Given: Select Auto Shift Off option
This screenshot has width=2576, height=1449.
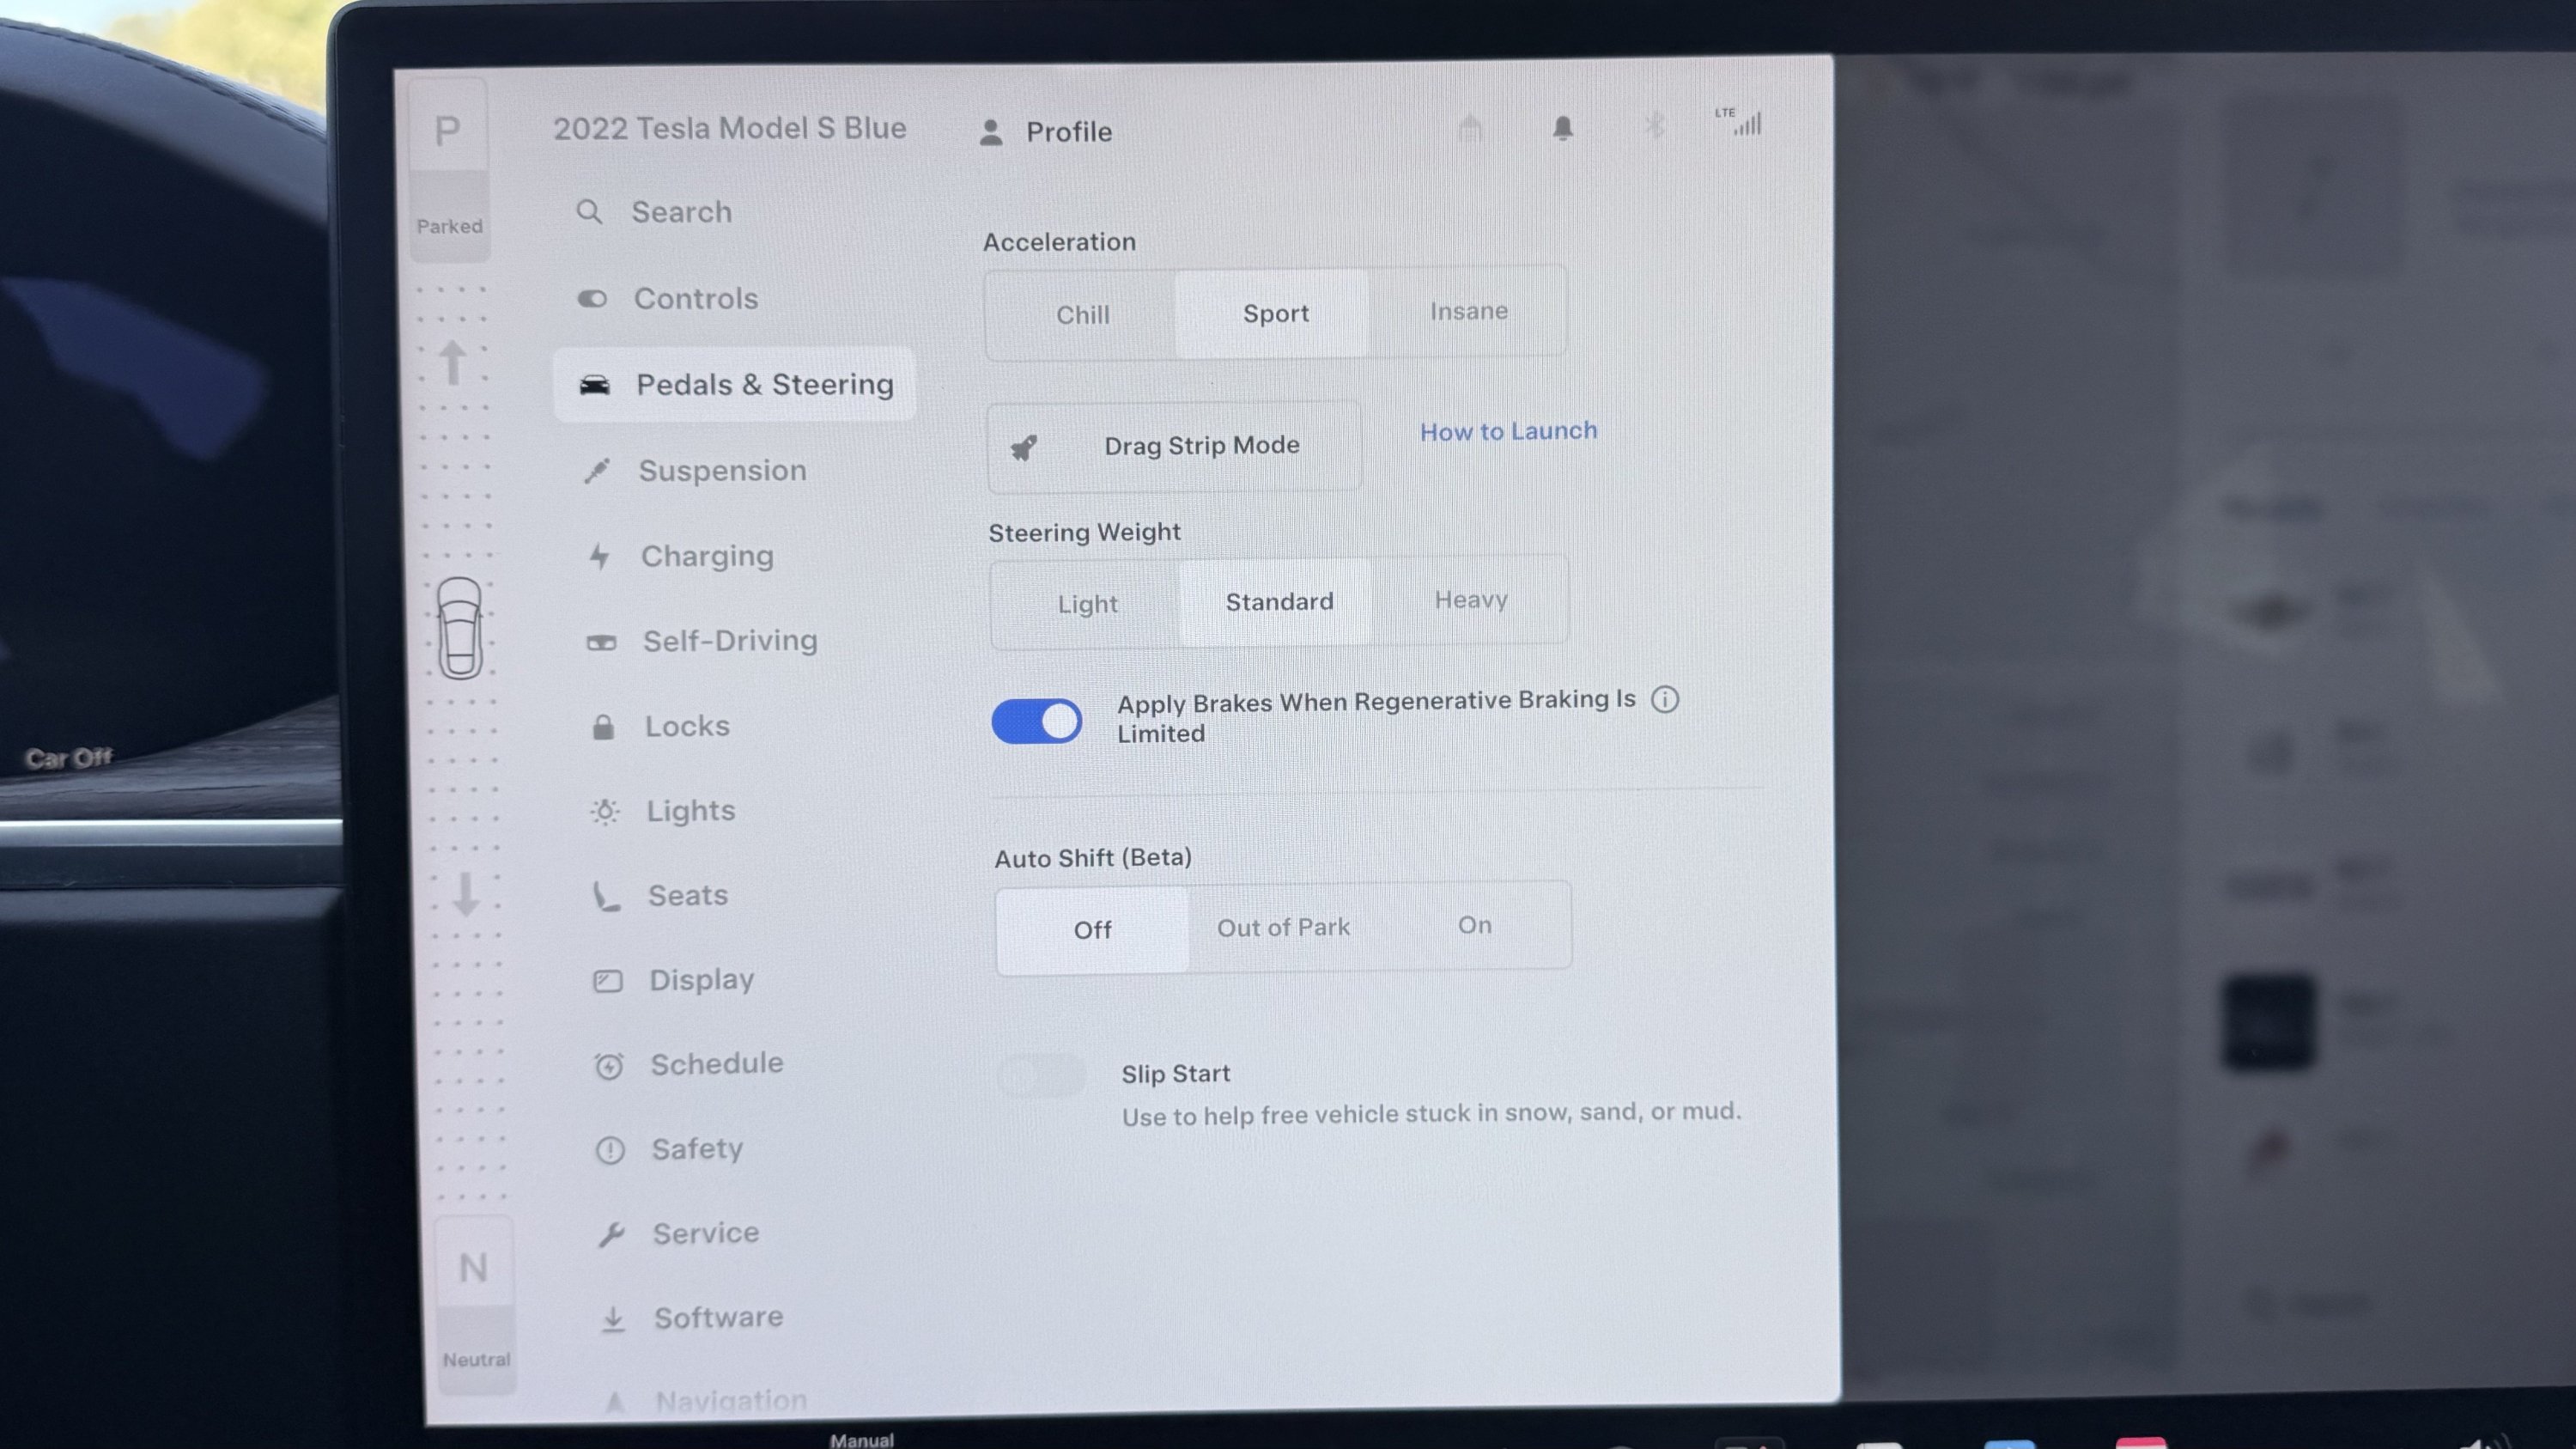Looking at the screenshot, I should tap(1092, 930).
